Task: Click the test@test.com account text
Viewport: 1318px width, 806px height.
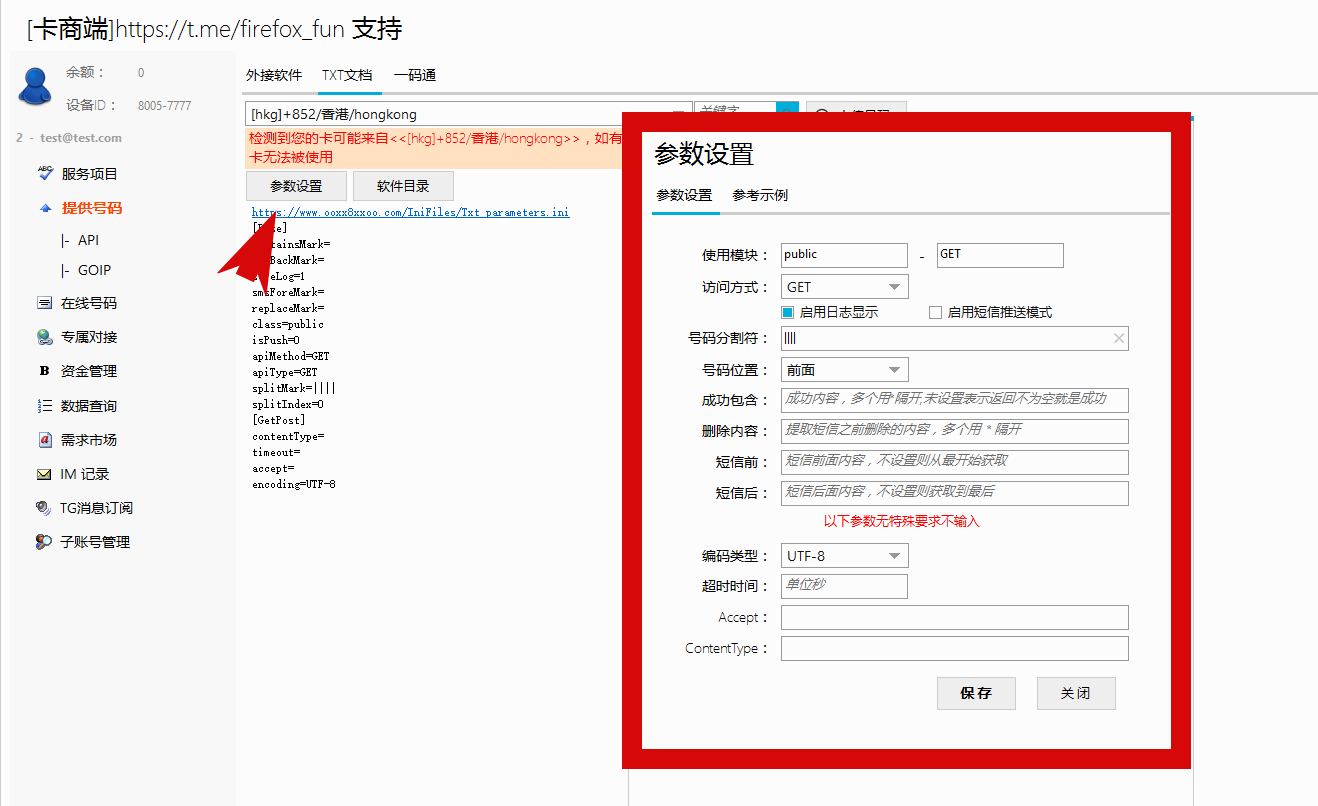Action: tap(81, 138)
